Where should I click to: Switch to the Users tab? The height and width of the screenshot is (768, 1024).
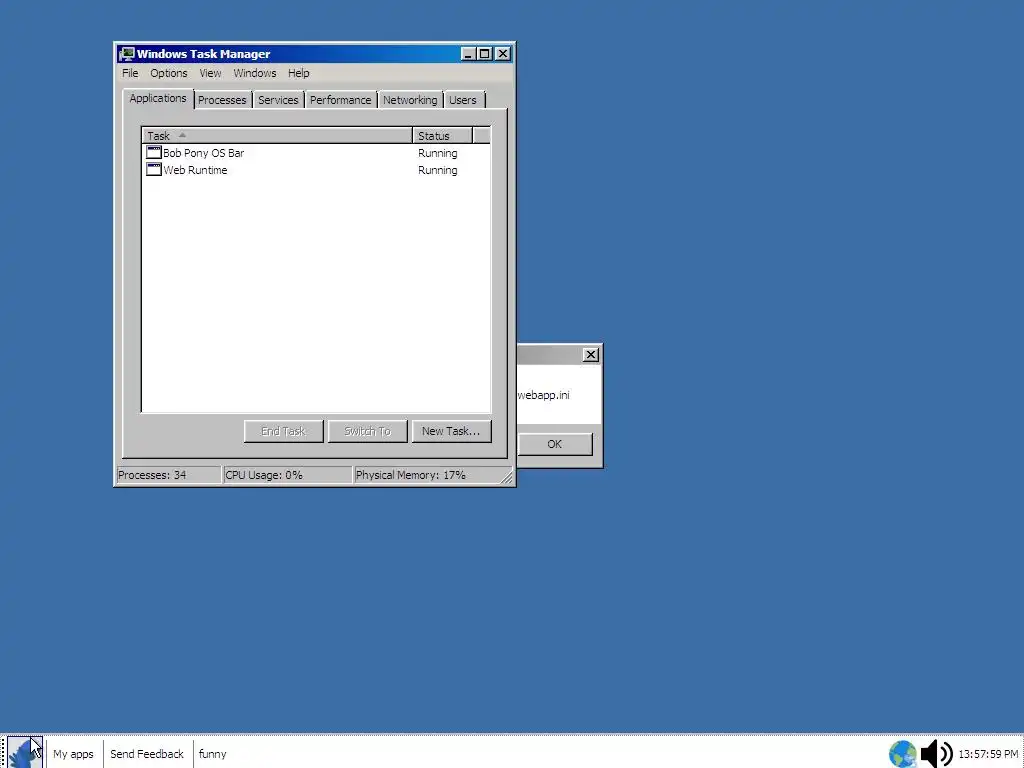coord(463,100)
